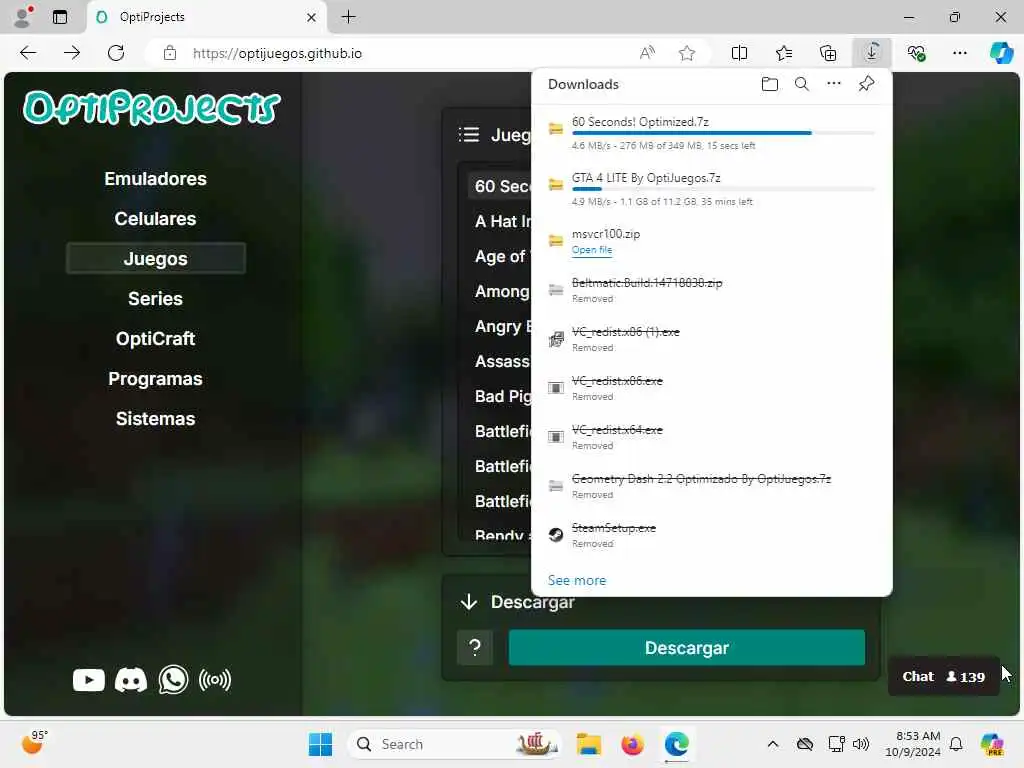
Task: Open Collections toolbar icon
Action: (x=827, y=53)
